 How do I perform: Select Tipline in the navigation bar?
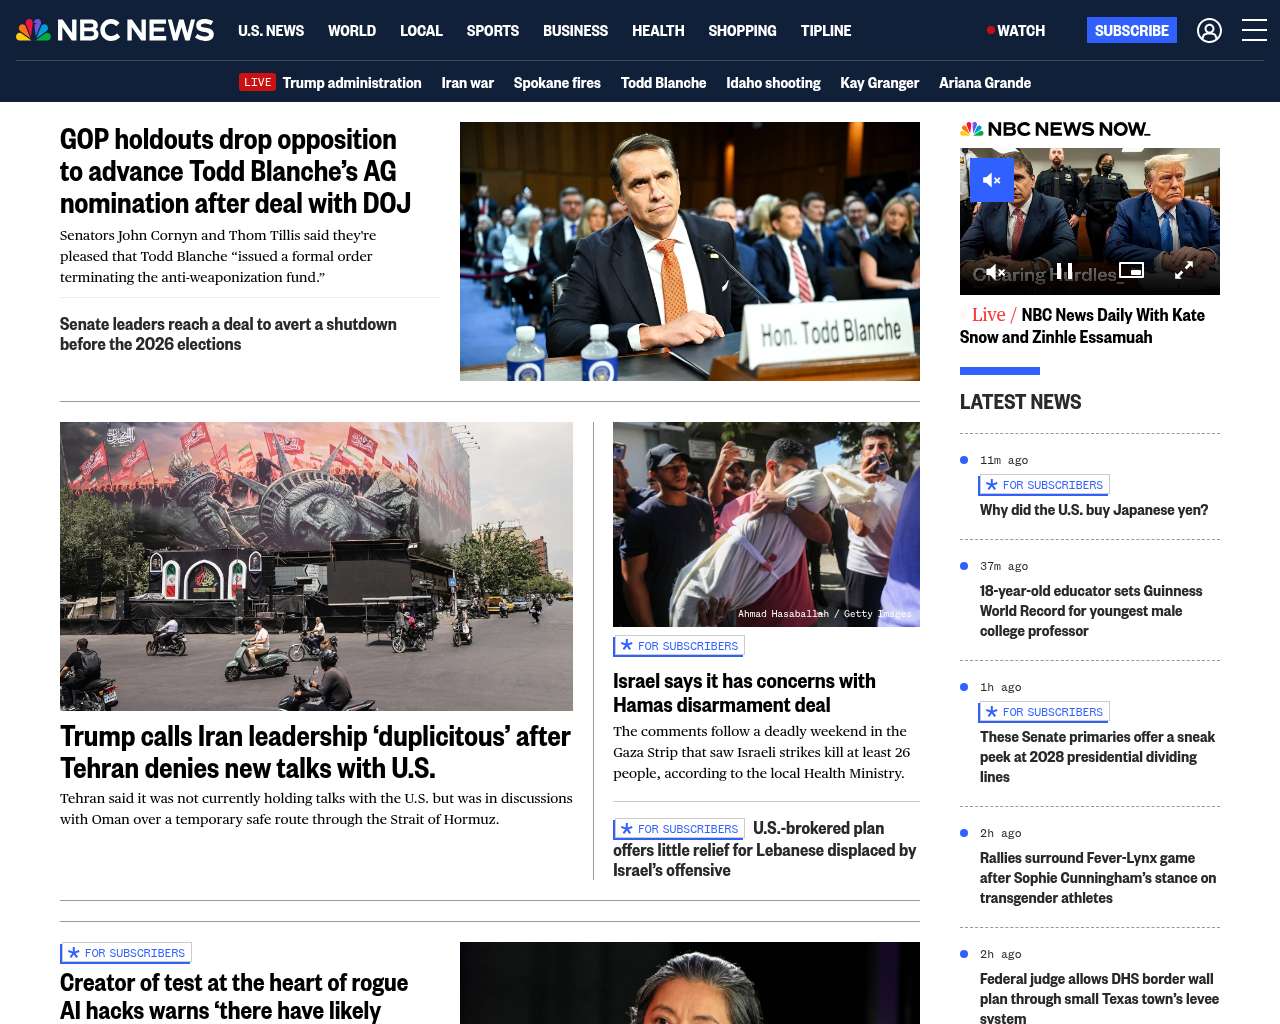826,31
